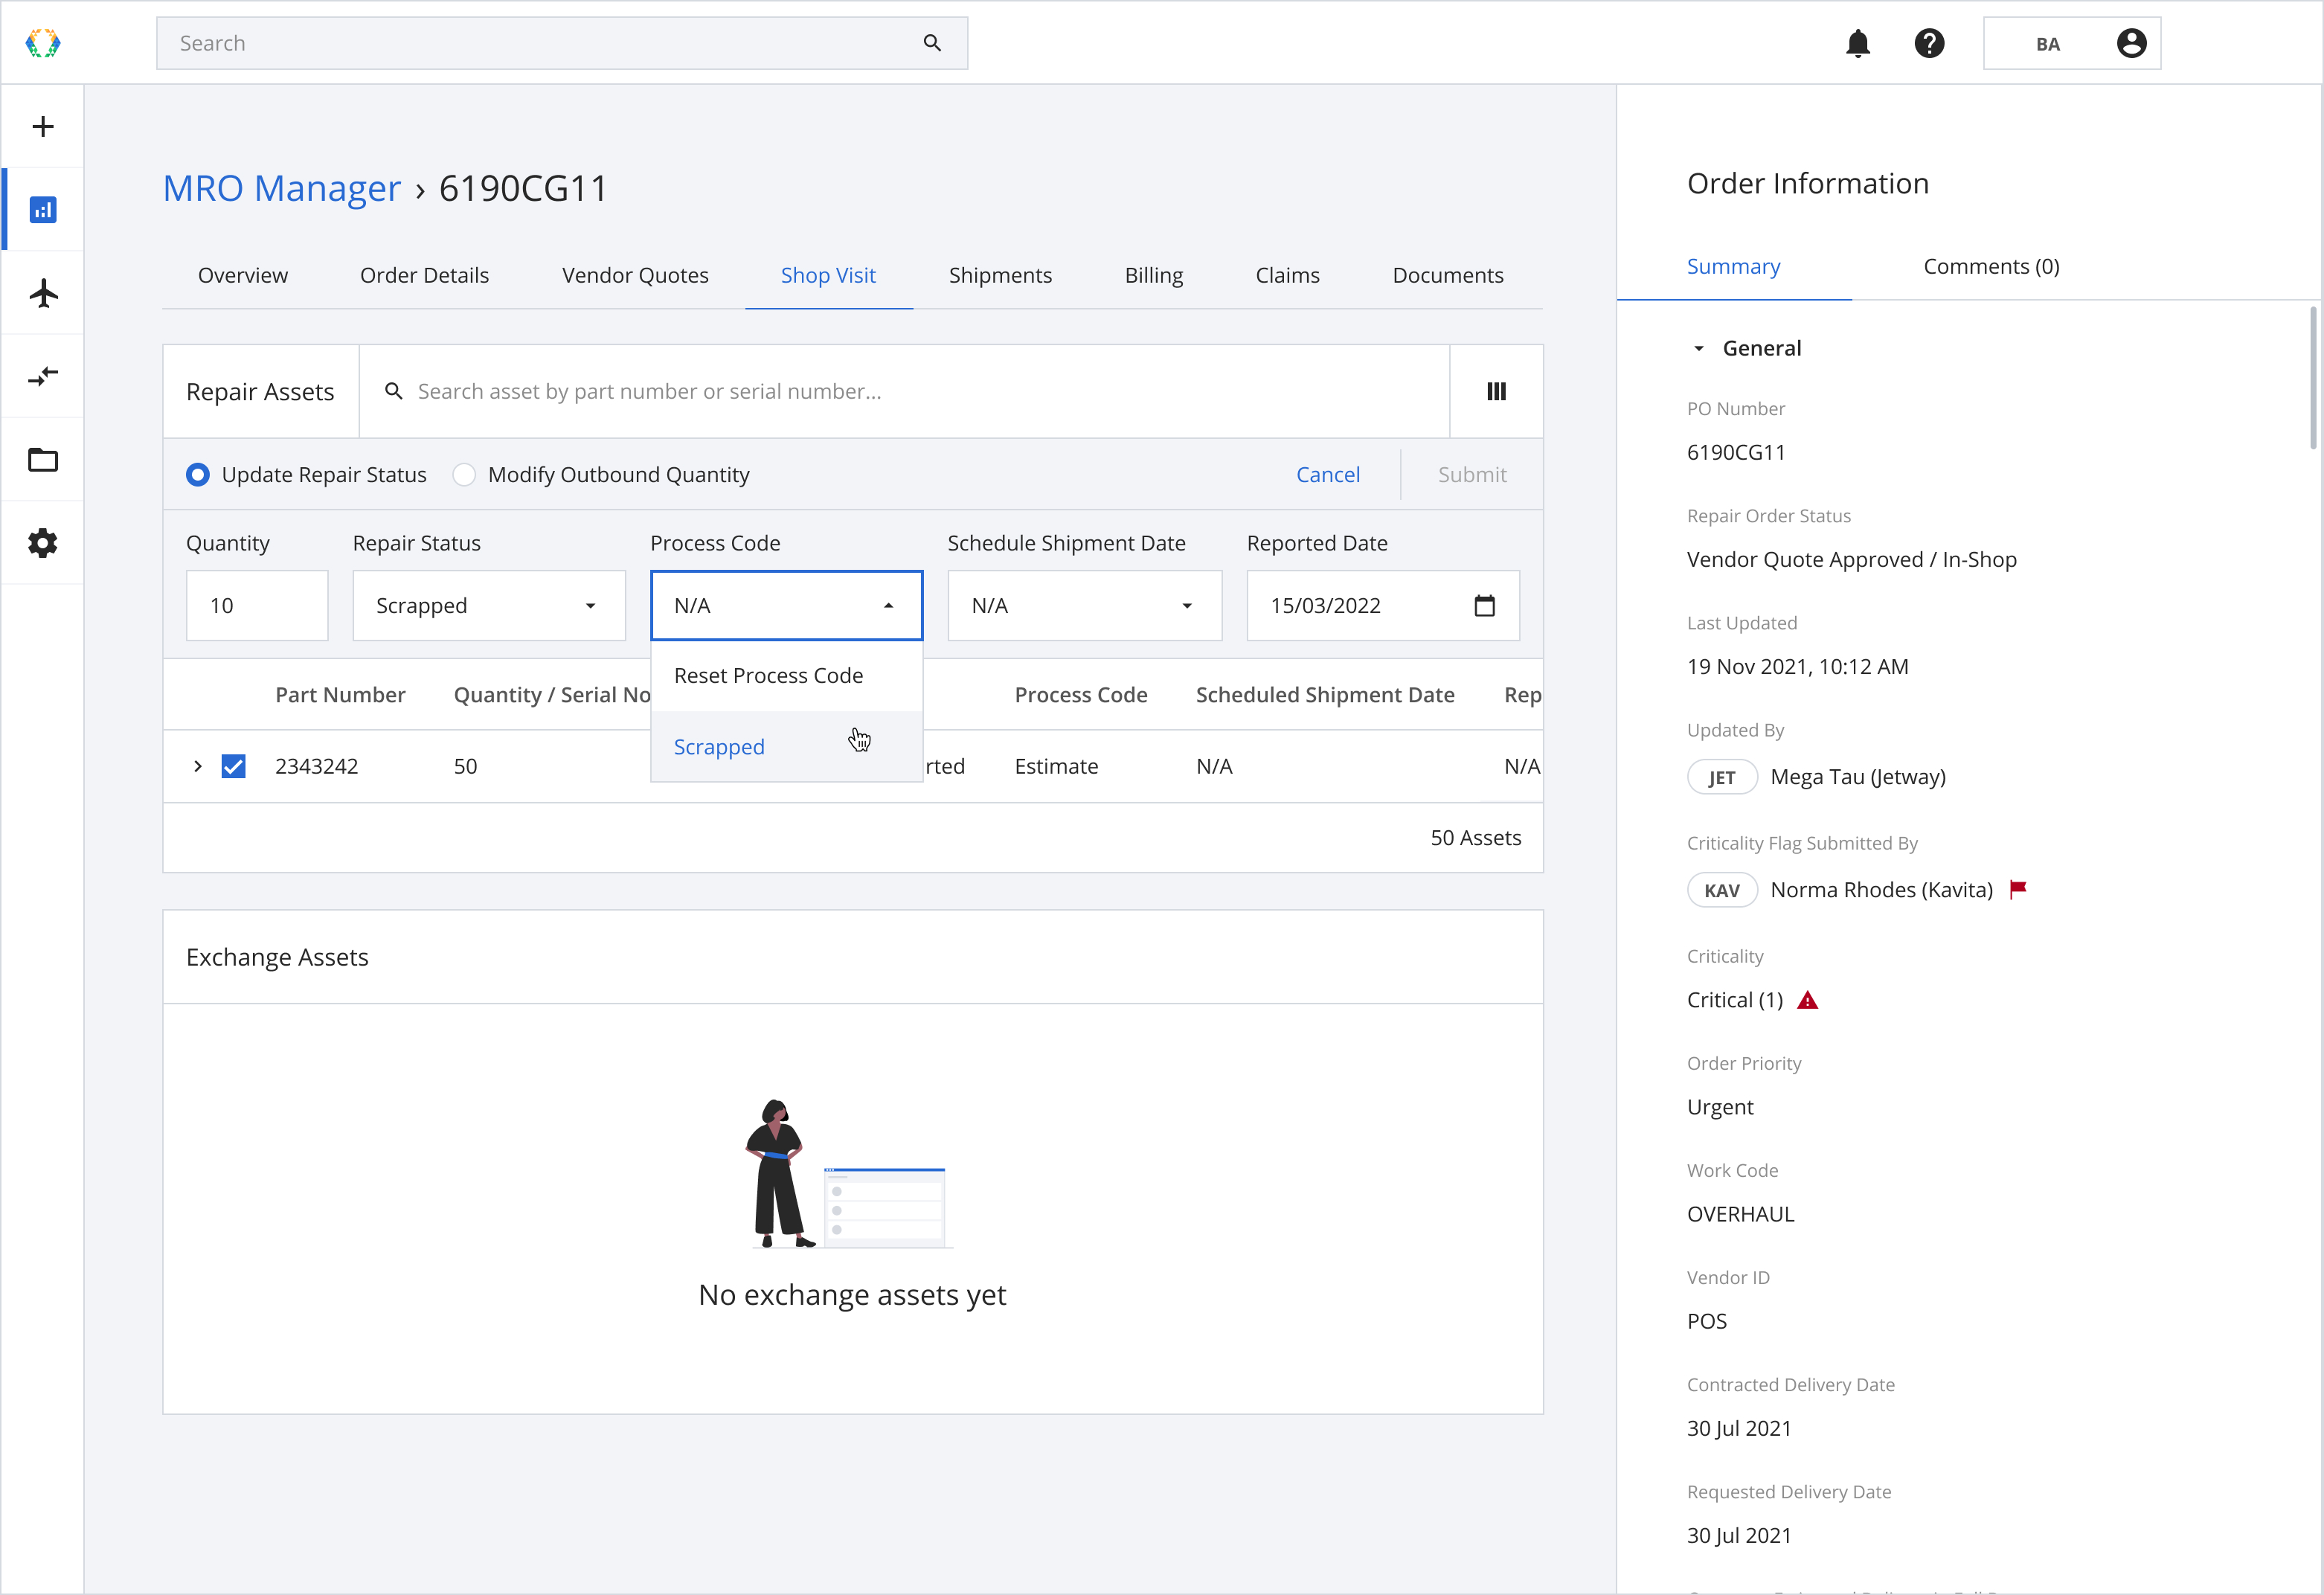Click PO Number value 6190CG11 in summary
The width and height of the screenshot is (2324, 1595).
point(1736,452)
